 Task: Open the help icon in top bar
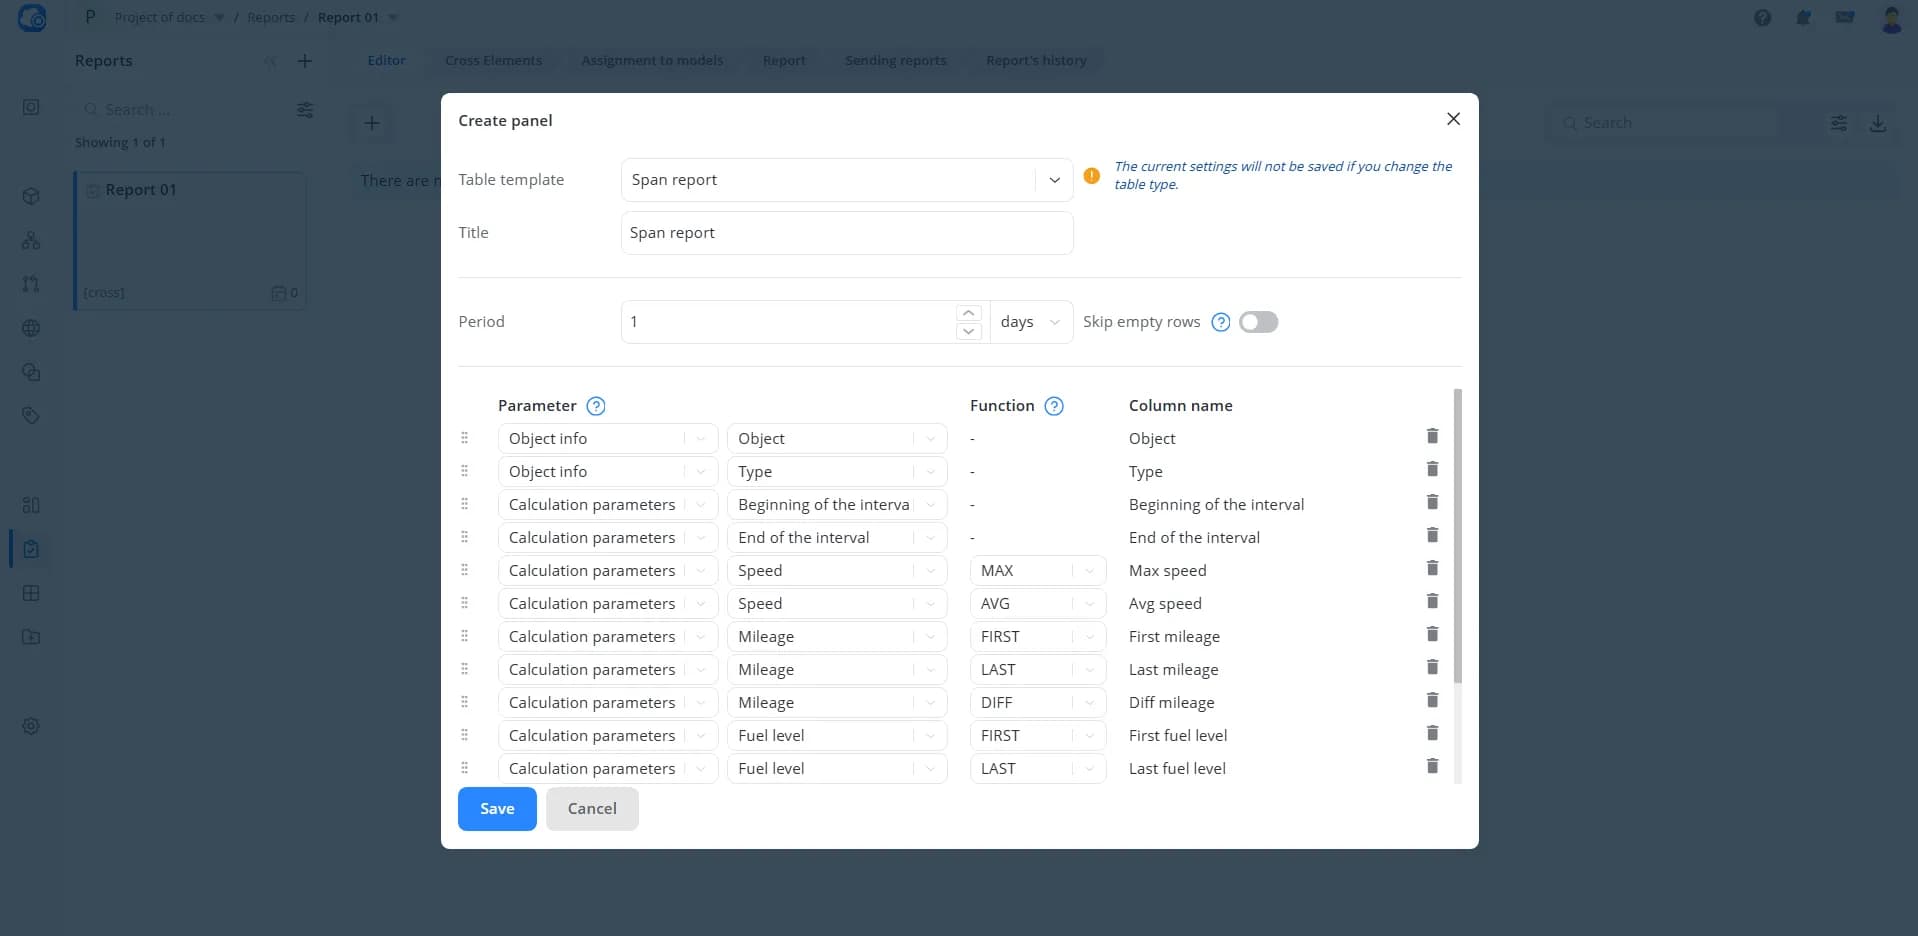(1763, 17)
